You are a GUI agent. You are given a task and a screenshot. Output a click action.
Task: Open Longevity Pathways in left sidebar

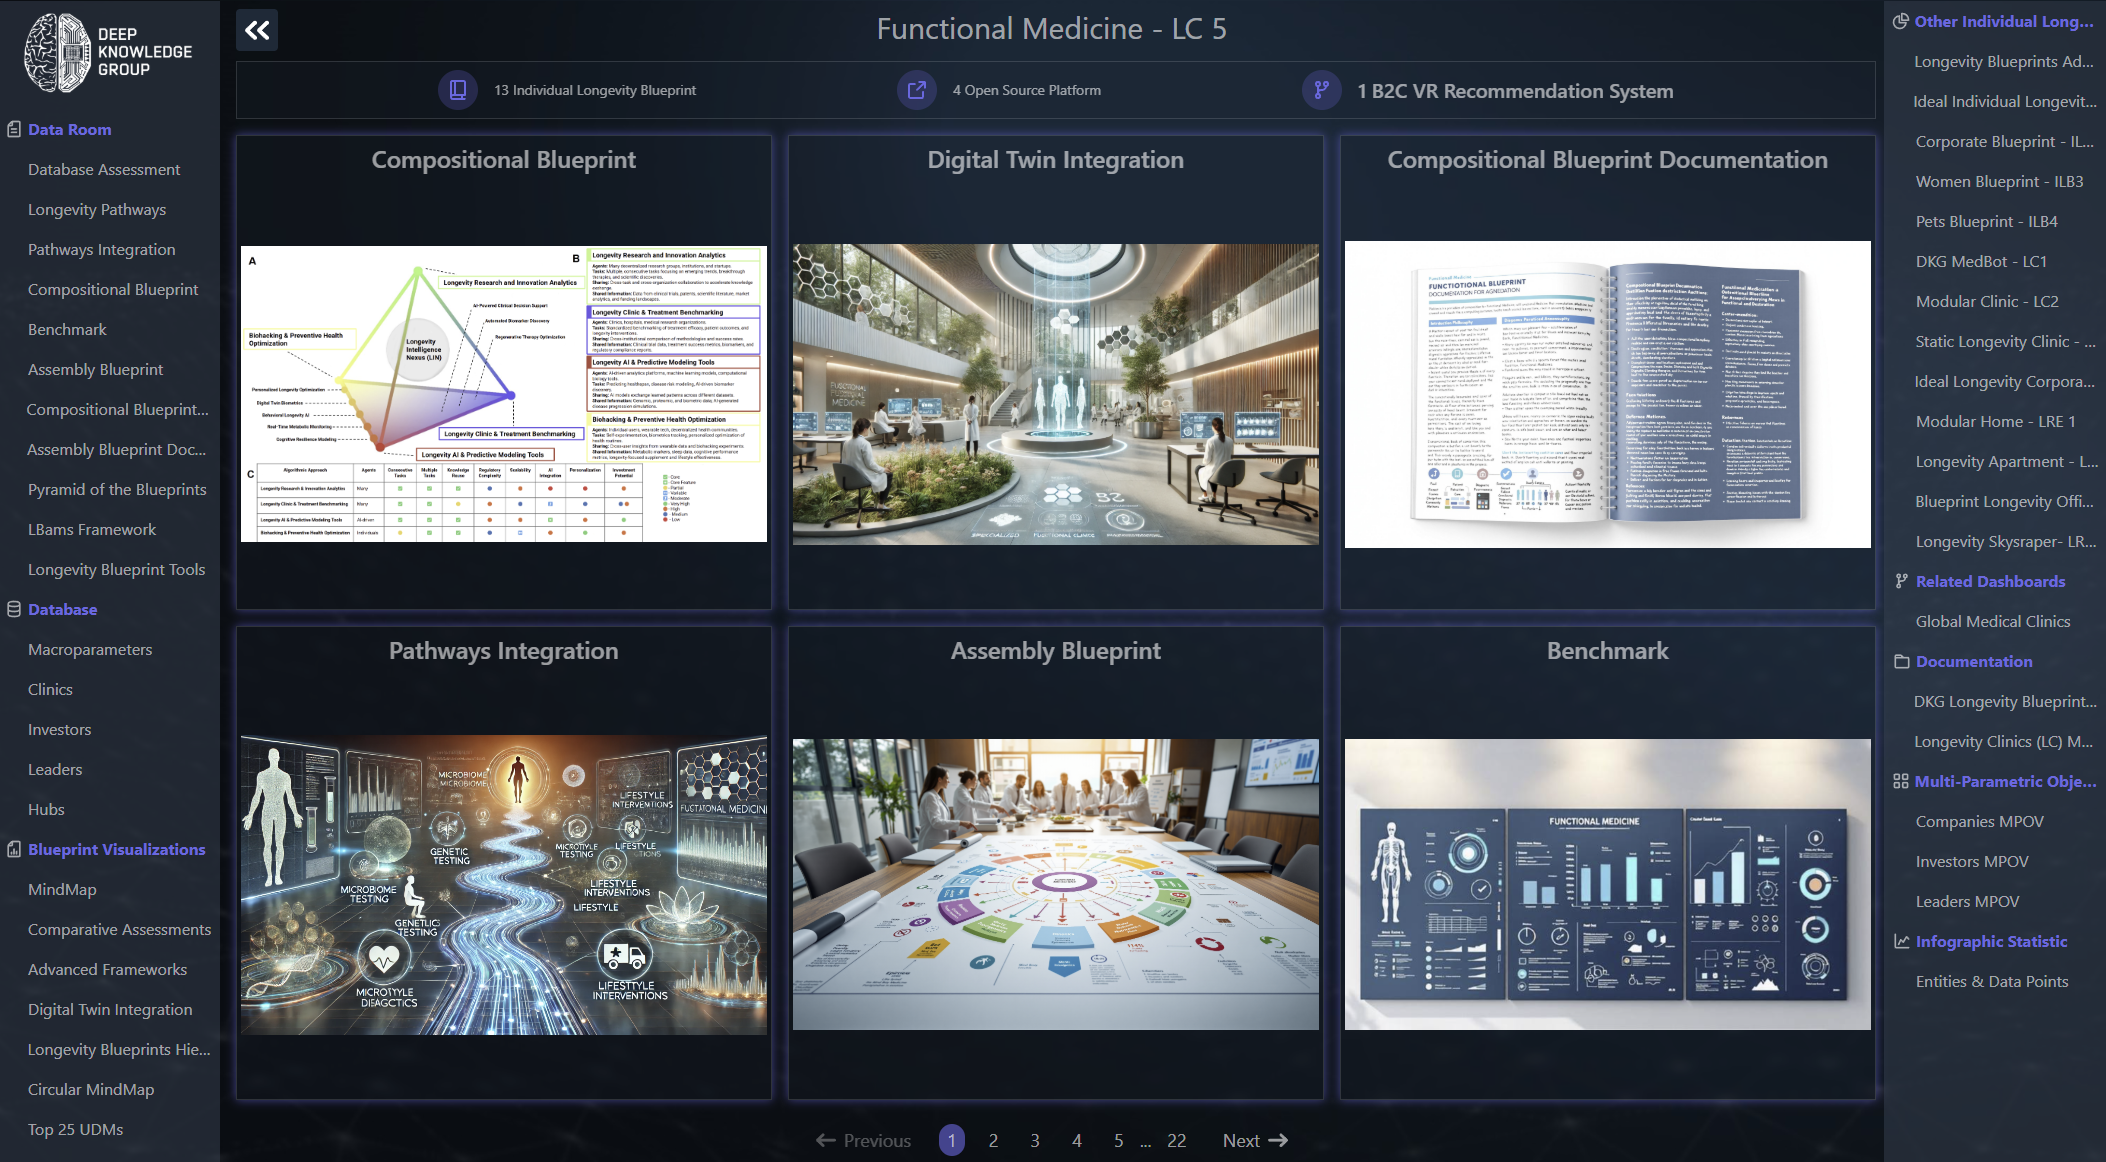pos(97,209)
